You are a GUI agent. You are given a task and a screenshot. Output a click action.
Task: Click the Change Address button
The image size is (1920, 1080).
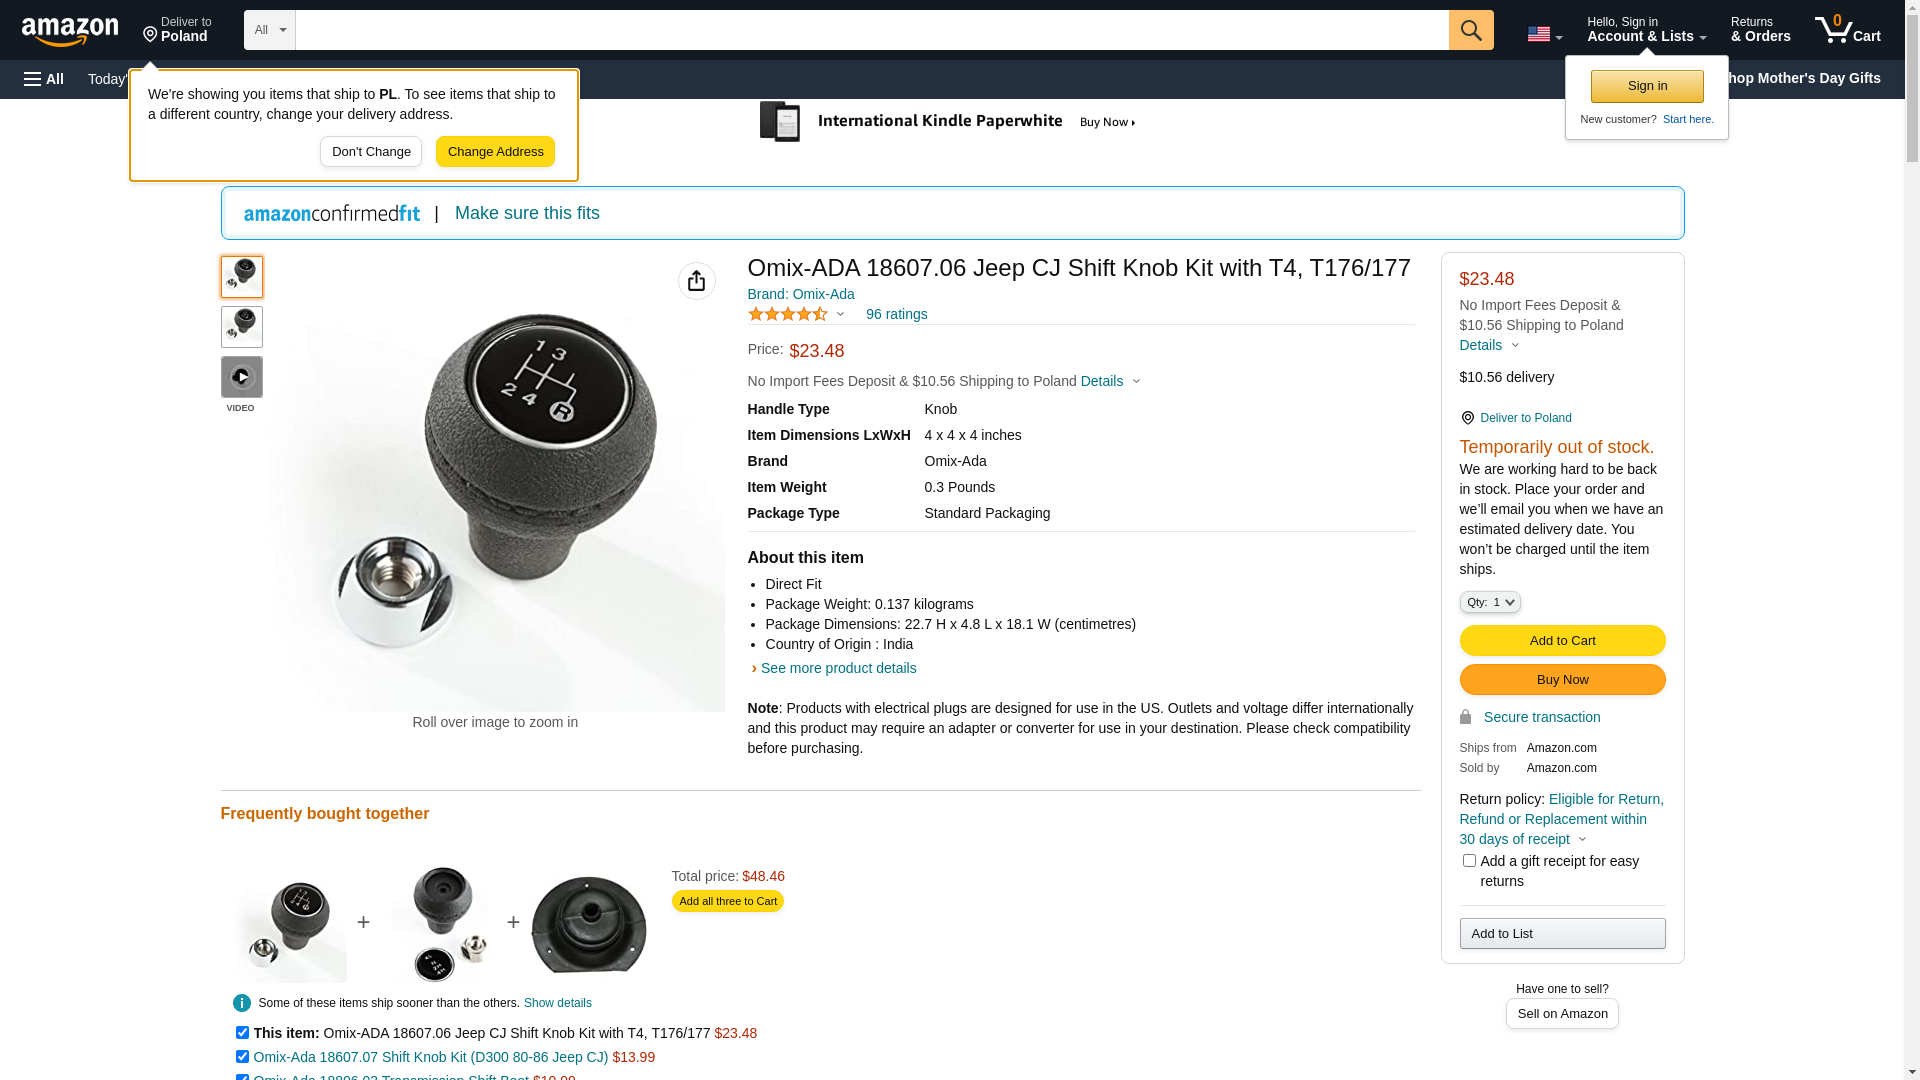[x=495, y=152]
